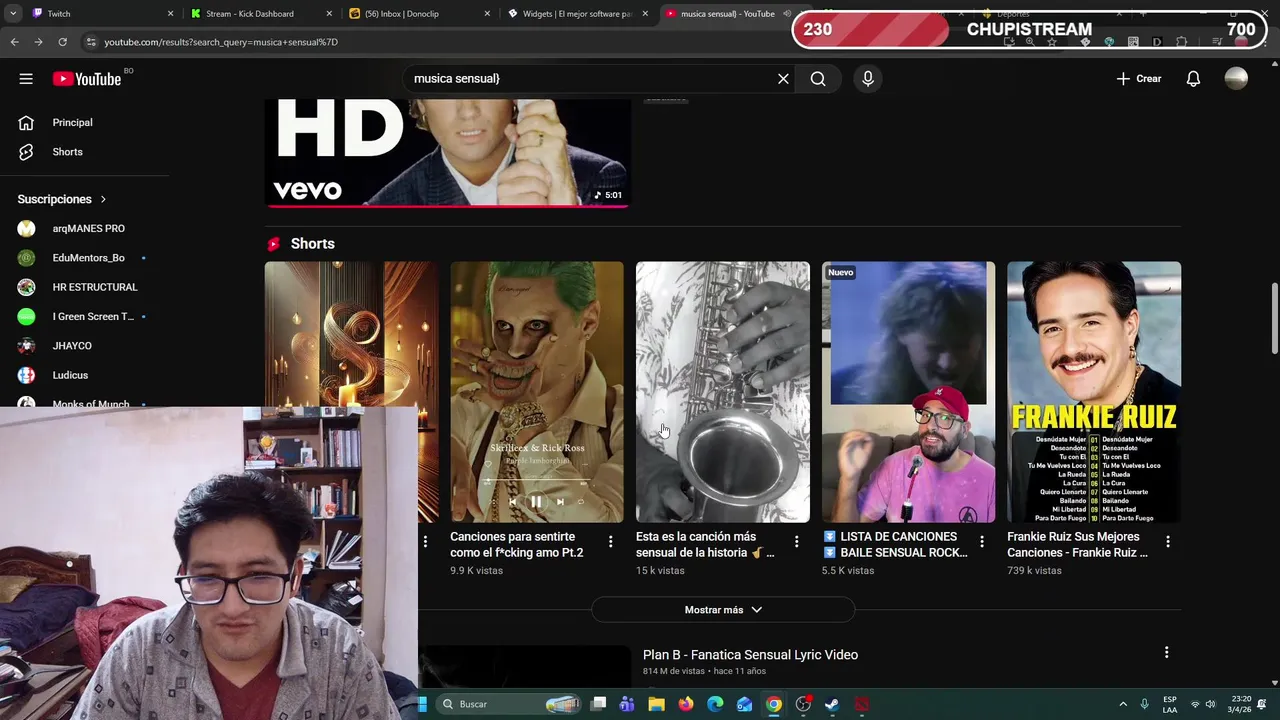Open the Crear menu
This screenshot has width=1280, height=720.
pos(1139,79)
